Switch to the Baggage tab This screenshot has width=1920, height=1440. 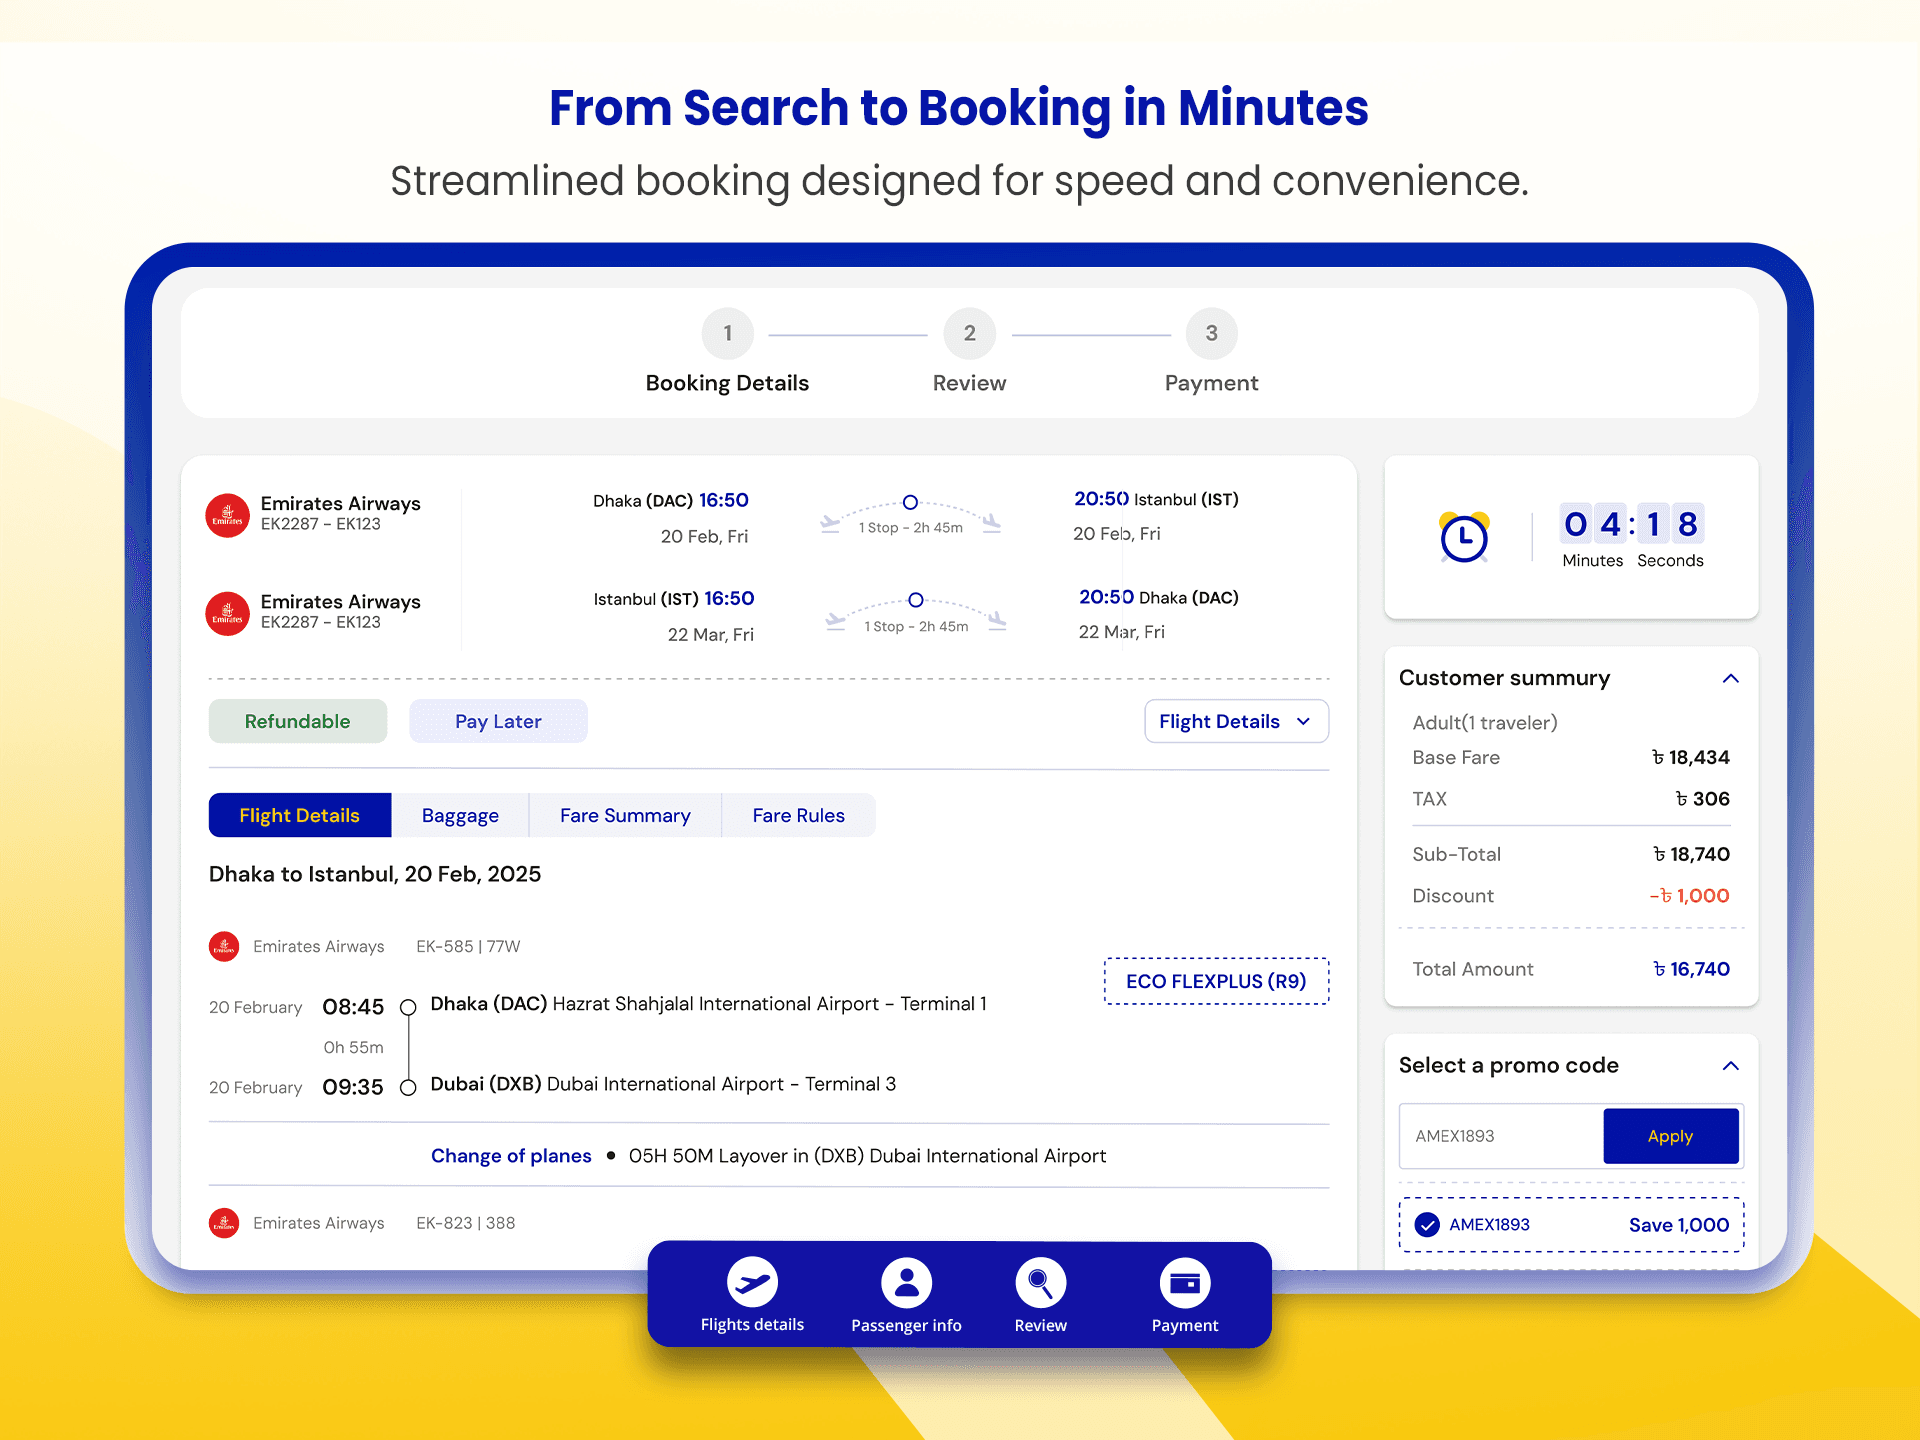tap(460, 815)
